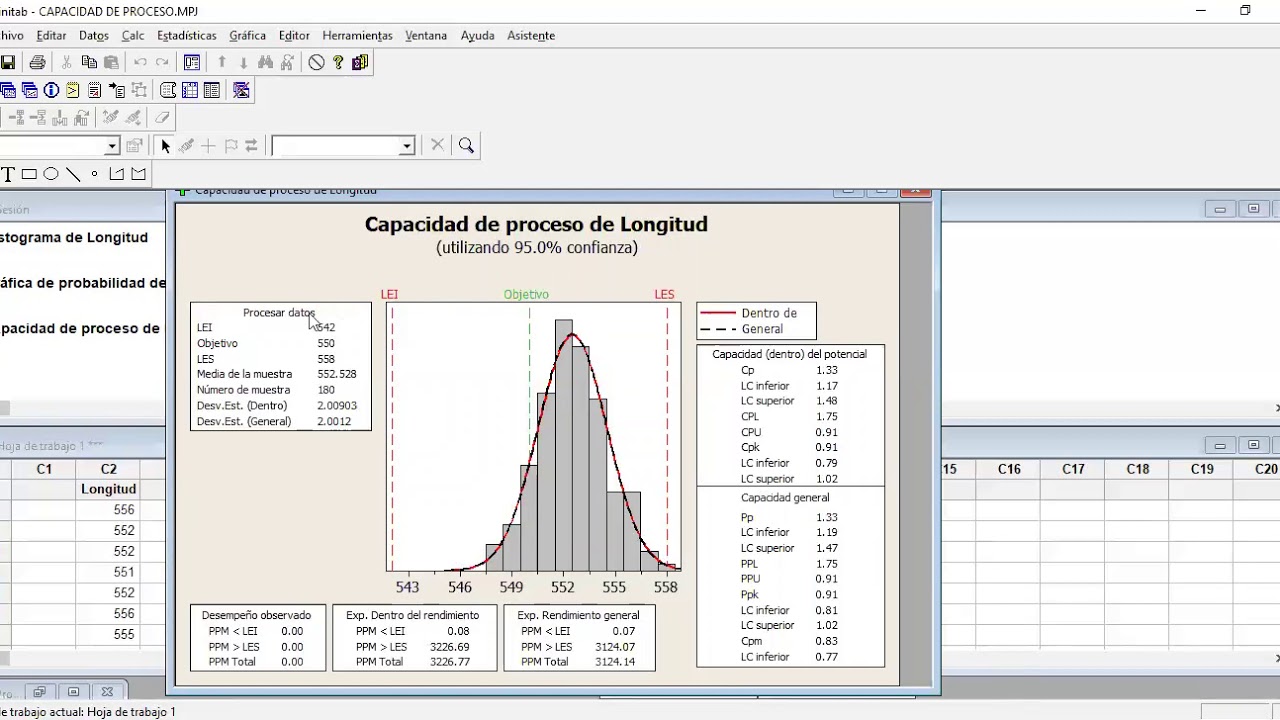Close the capability graph window
1280x720 pixels.
(x=915, y=190)
